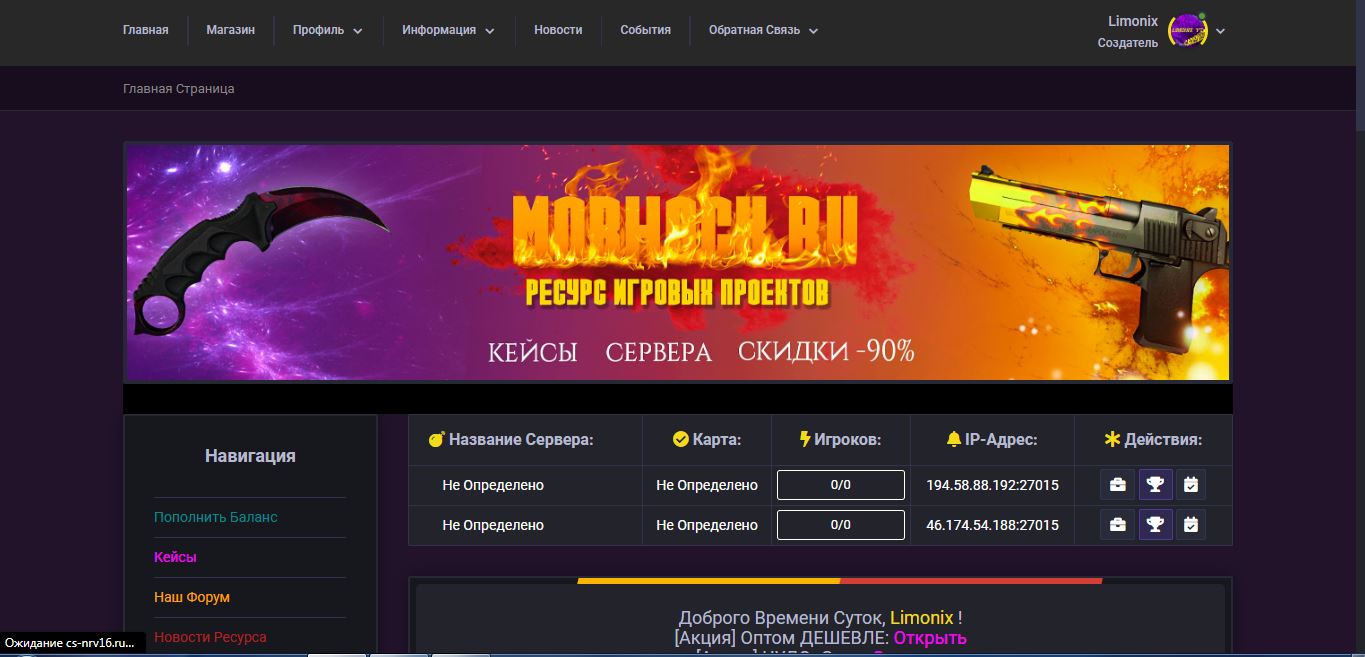Open the Кейсы sidebar link
Screen dimensions: 1365x657
(175, 557)
